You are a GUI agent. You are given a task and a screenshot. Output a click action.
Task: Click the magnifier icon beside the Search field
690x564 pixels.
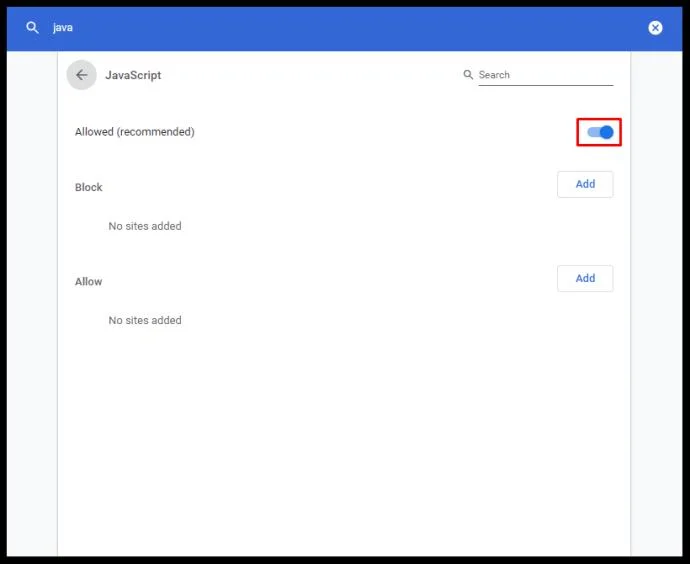coord(468,74)
